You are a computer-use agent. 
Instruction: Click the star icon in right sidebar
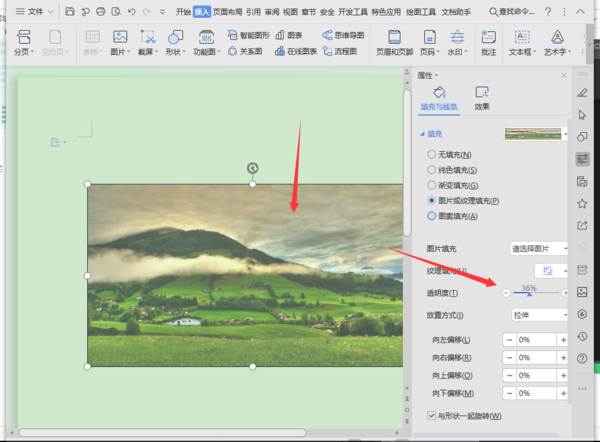pyautogui.click(x=582, y=204)
